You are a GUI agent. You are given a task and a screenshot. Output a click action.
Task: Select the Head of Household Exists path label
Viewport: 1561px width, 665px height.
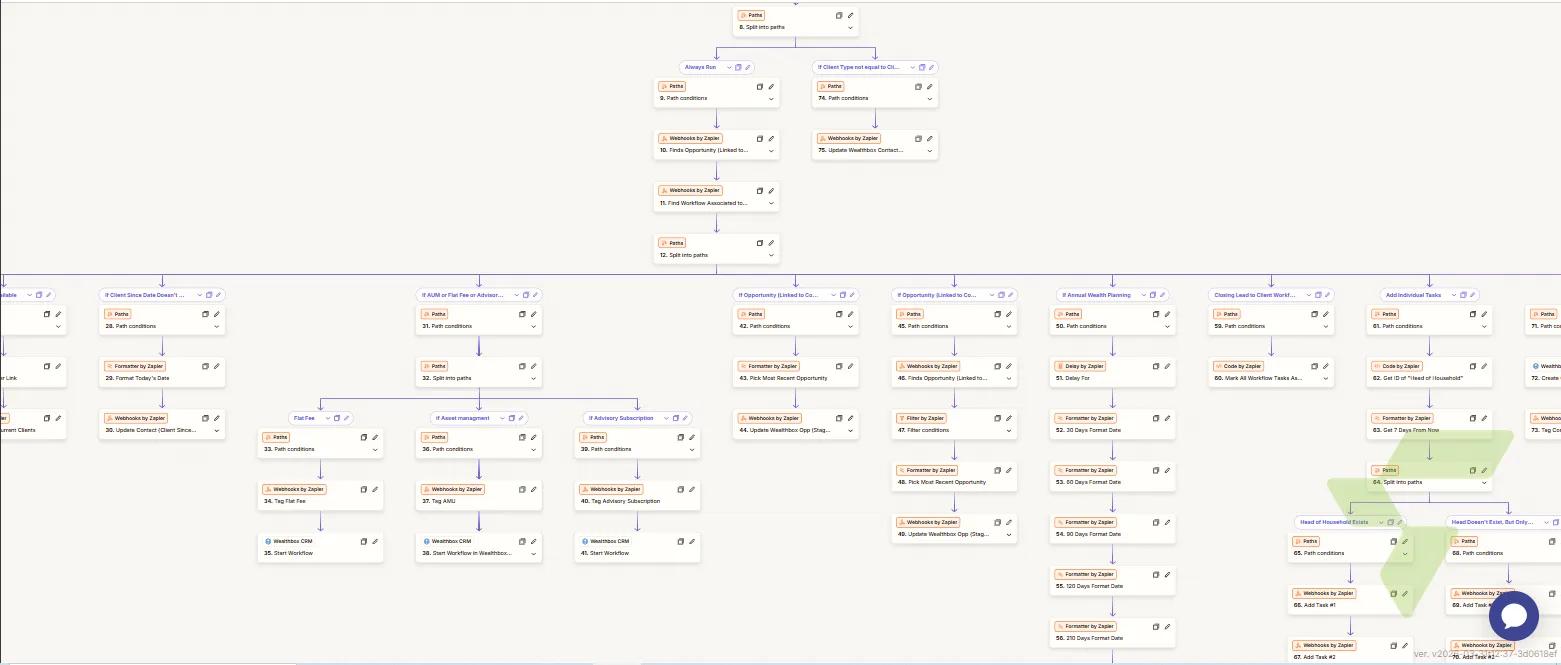pyautogui.click(x=1333, y=522)
